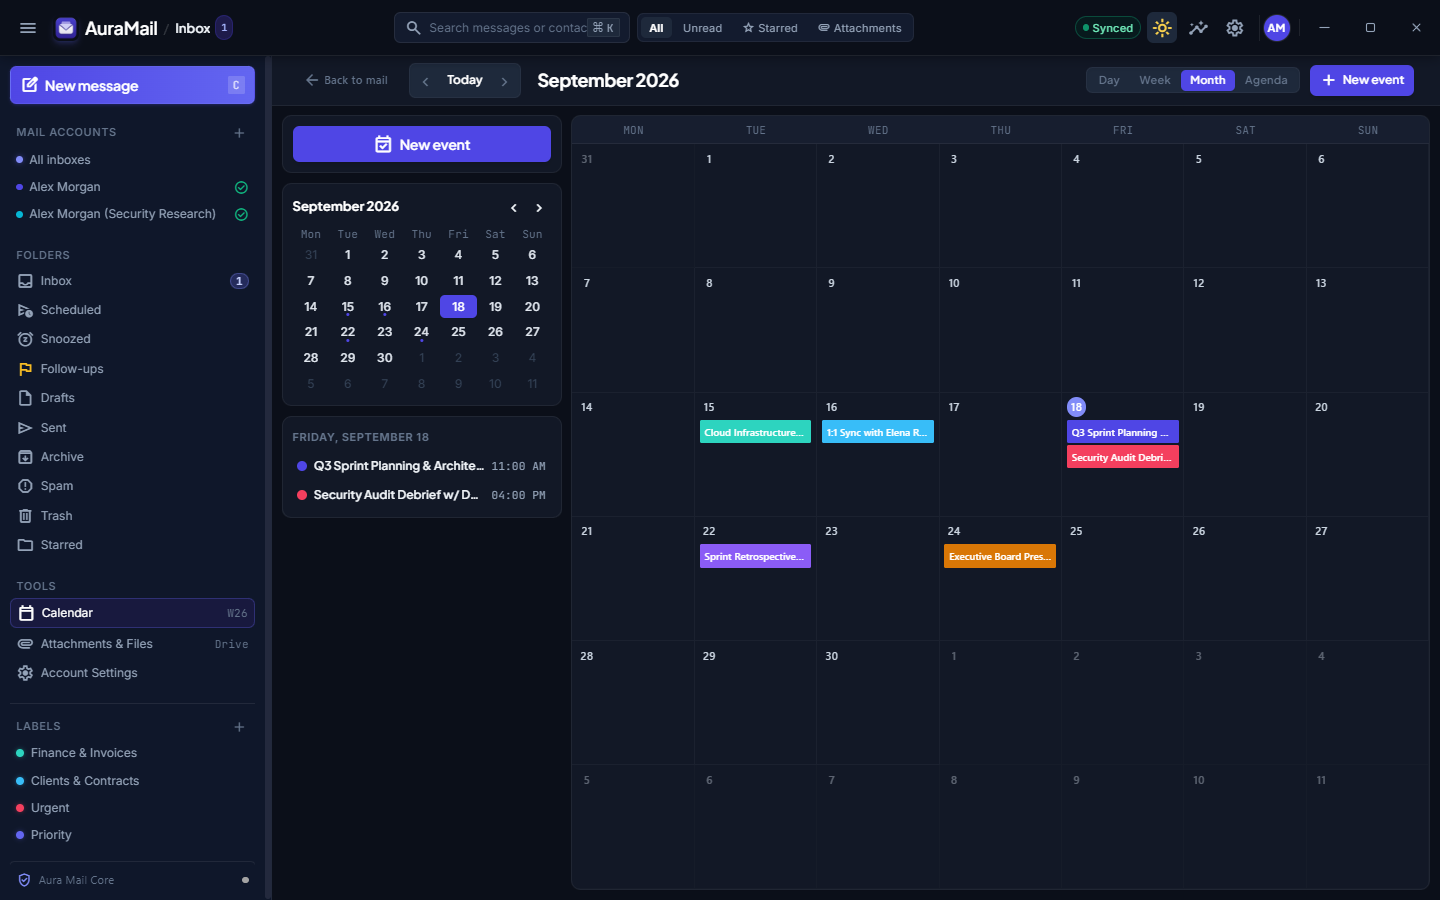1440x900 pixels.
Task: Toggle the Synced status indicator
Action: pyautogui.click(x=1108, y=28)
